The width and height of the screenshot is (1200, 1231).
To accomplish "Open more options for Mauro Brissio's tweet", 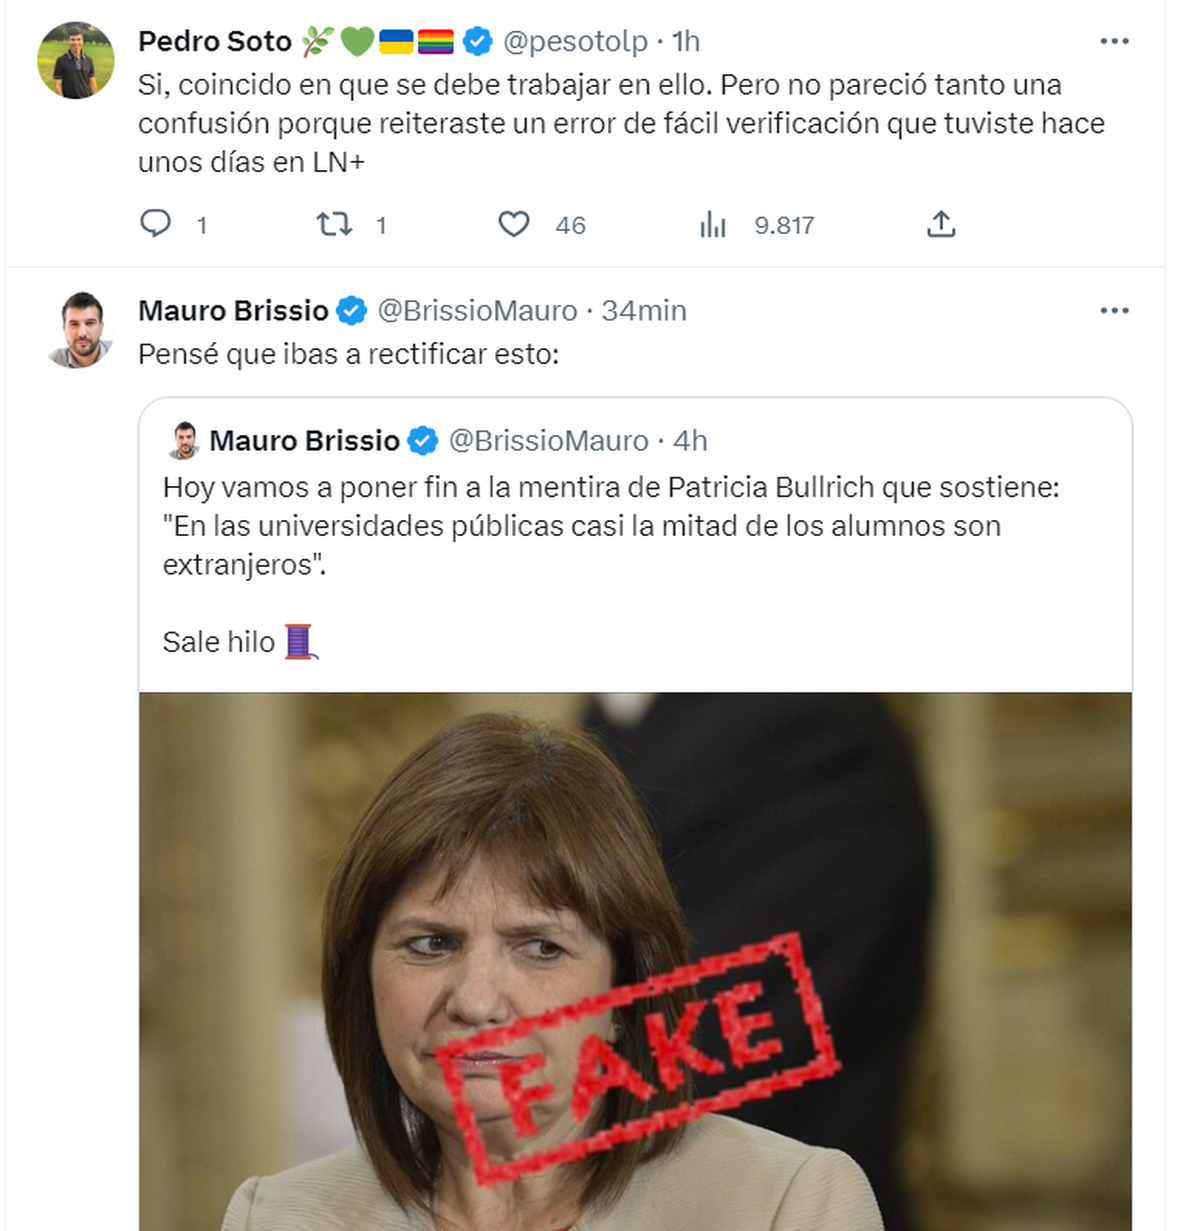I will tap(1114, 311).
